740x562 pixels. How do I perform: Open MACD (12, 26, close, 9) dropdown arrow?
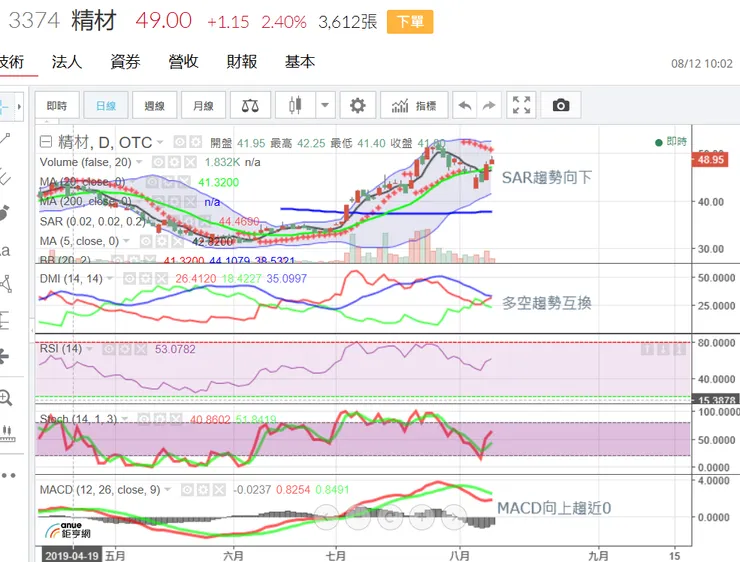pos(168,490)
